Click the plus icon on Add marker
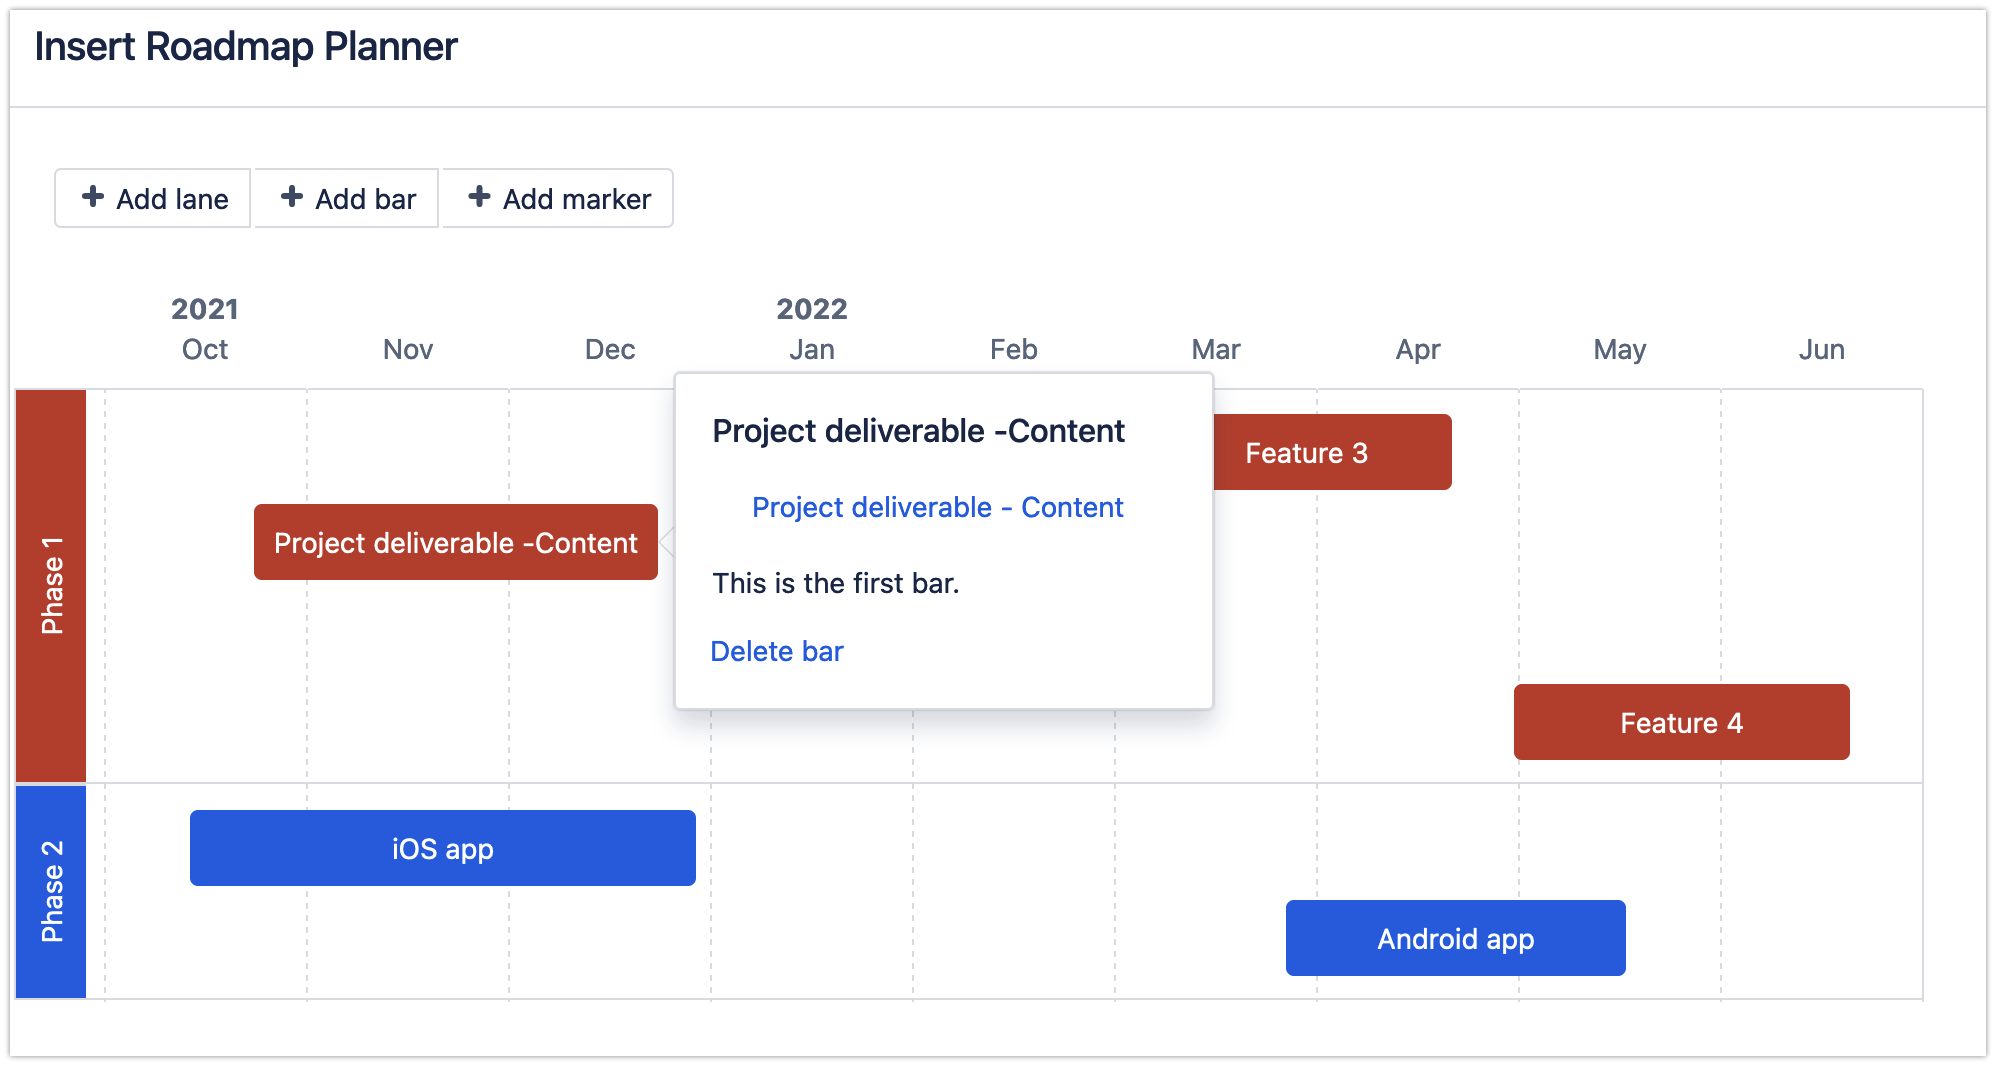 click(x=479, y=198)
